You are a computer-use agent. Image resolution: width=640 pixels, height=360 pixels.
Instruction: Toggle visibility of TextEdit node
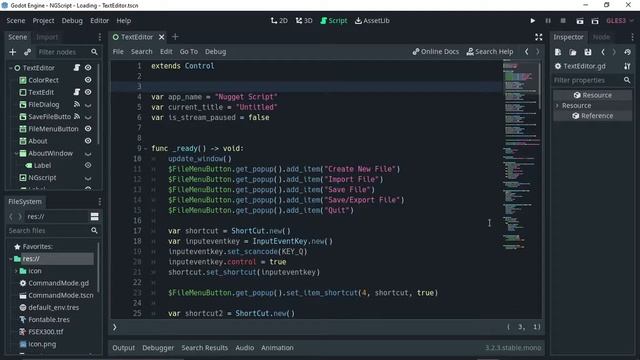pyautogui.click(x=88, y=92)
